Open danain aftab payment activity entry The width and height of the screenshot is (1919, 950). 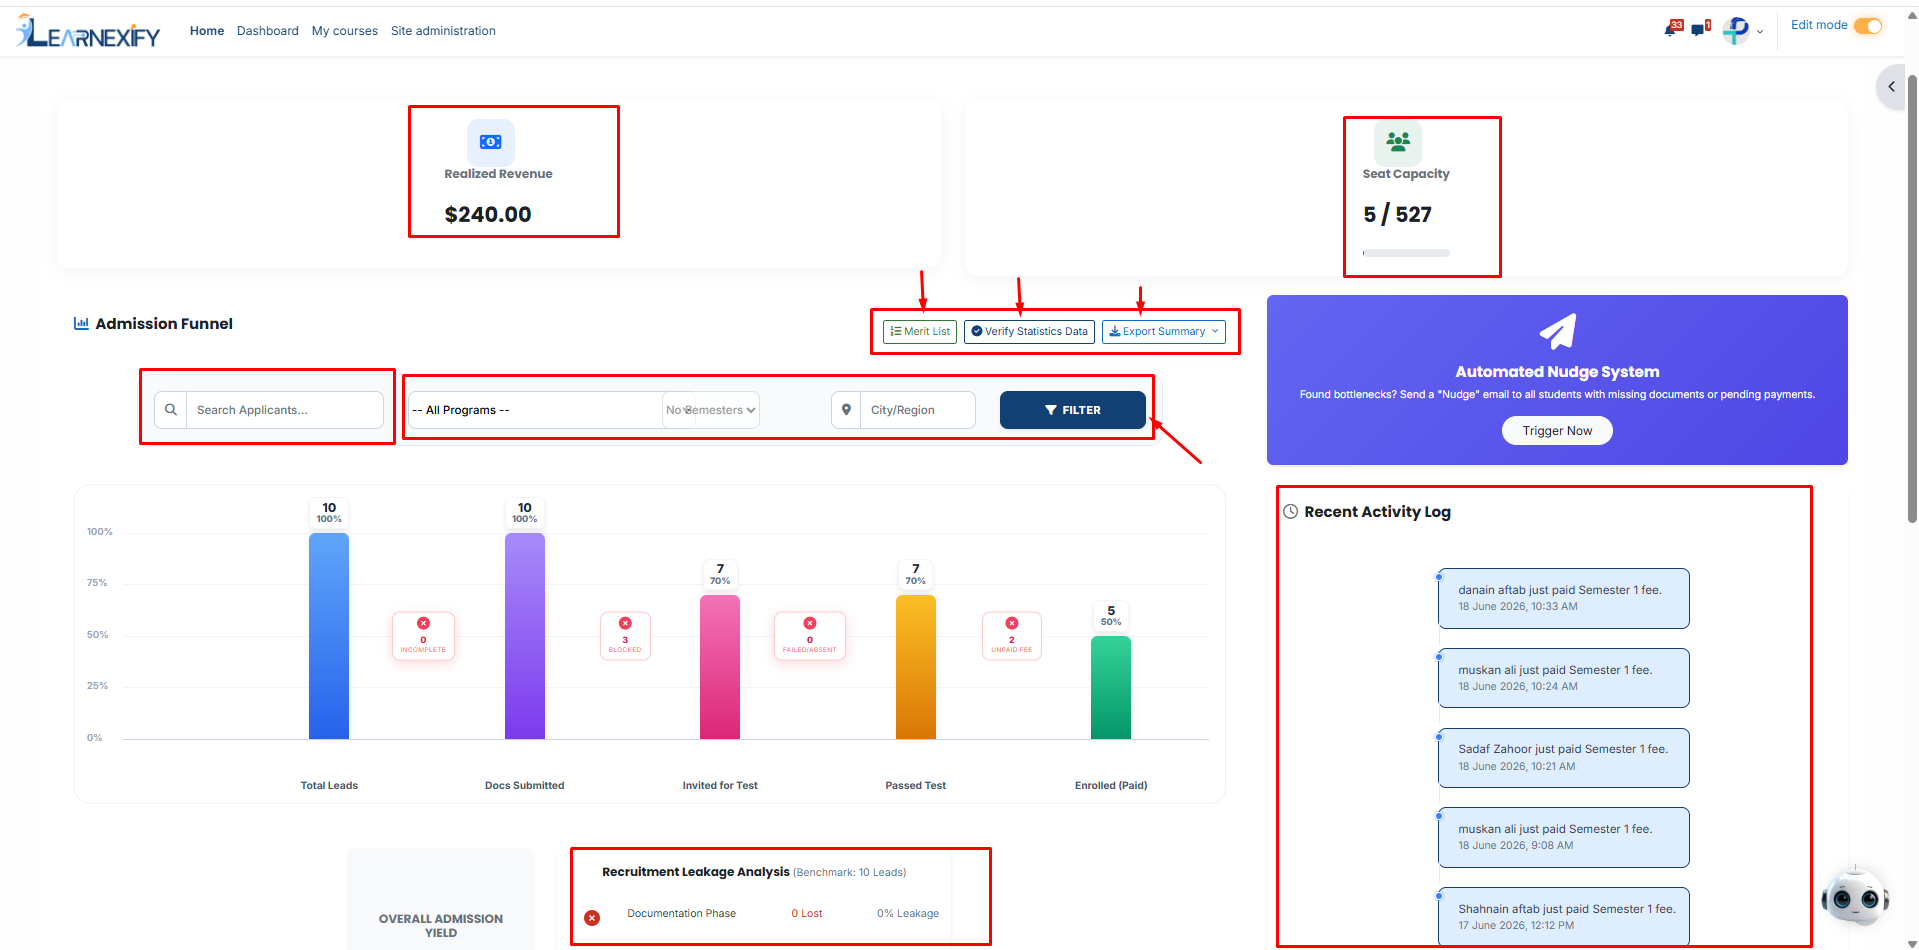(1564, 598)
